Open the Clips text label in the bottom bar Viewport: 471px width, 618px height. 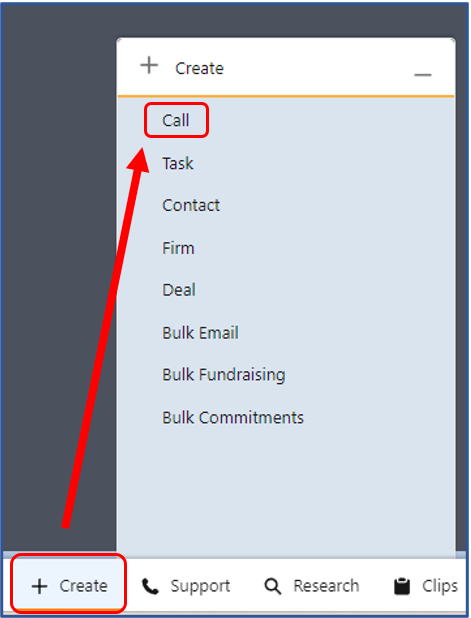click(x=440, y=586)
